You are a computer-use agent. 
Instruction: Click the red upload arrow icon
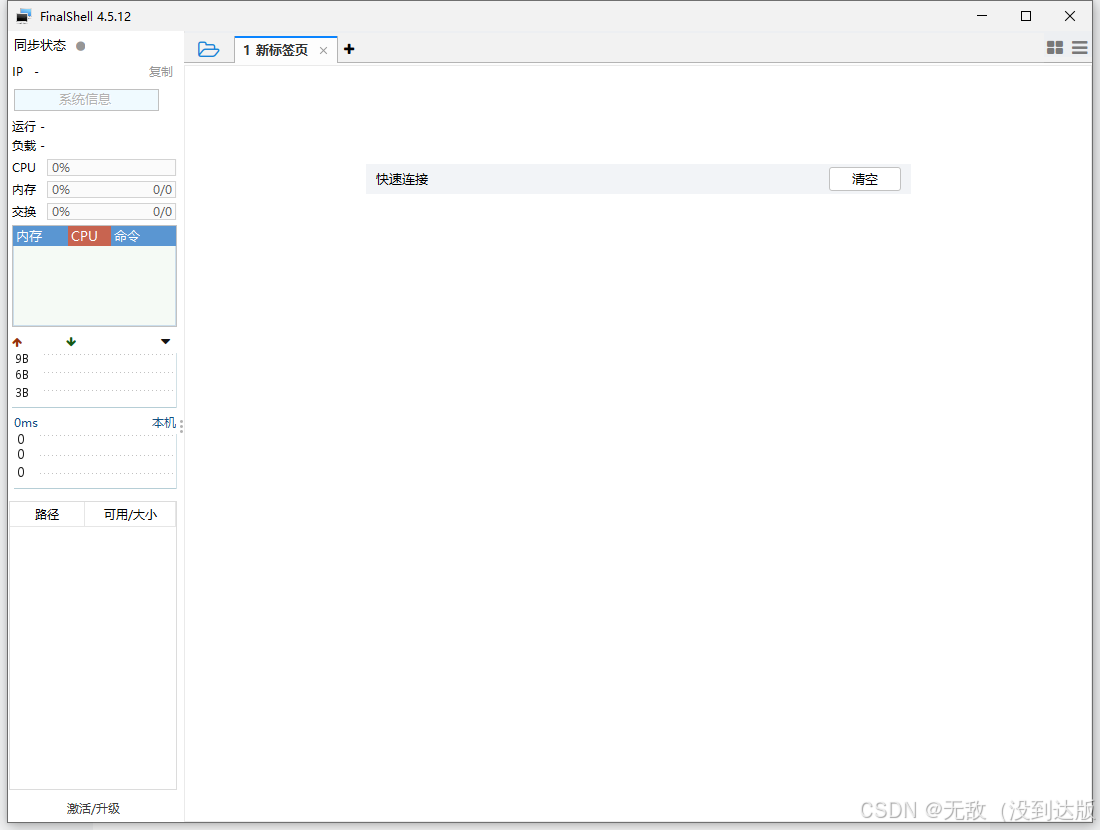click(17, 342)
